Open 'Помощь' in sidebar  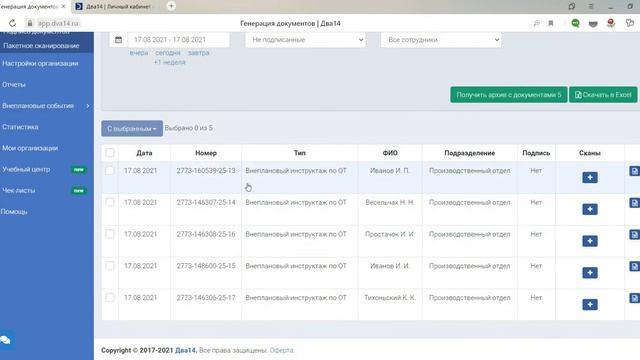coord(14,212)
